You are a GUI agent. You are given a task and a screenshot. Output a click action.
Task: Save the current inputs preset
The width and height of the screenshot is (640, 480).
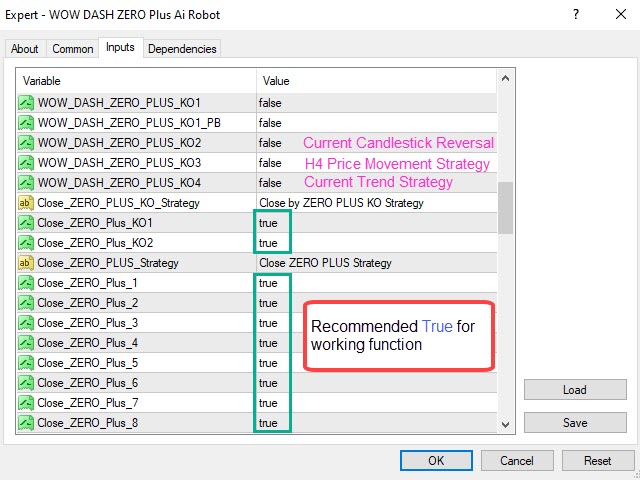(x=575, y=422)
